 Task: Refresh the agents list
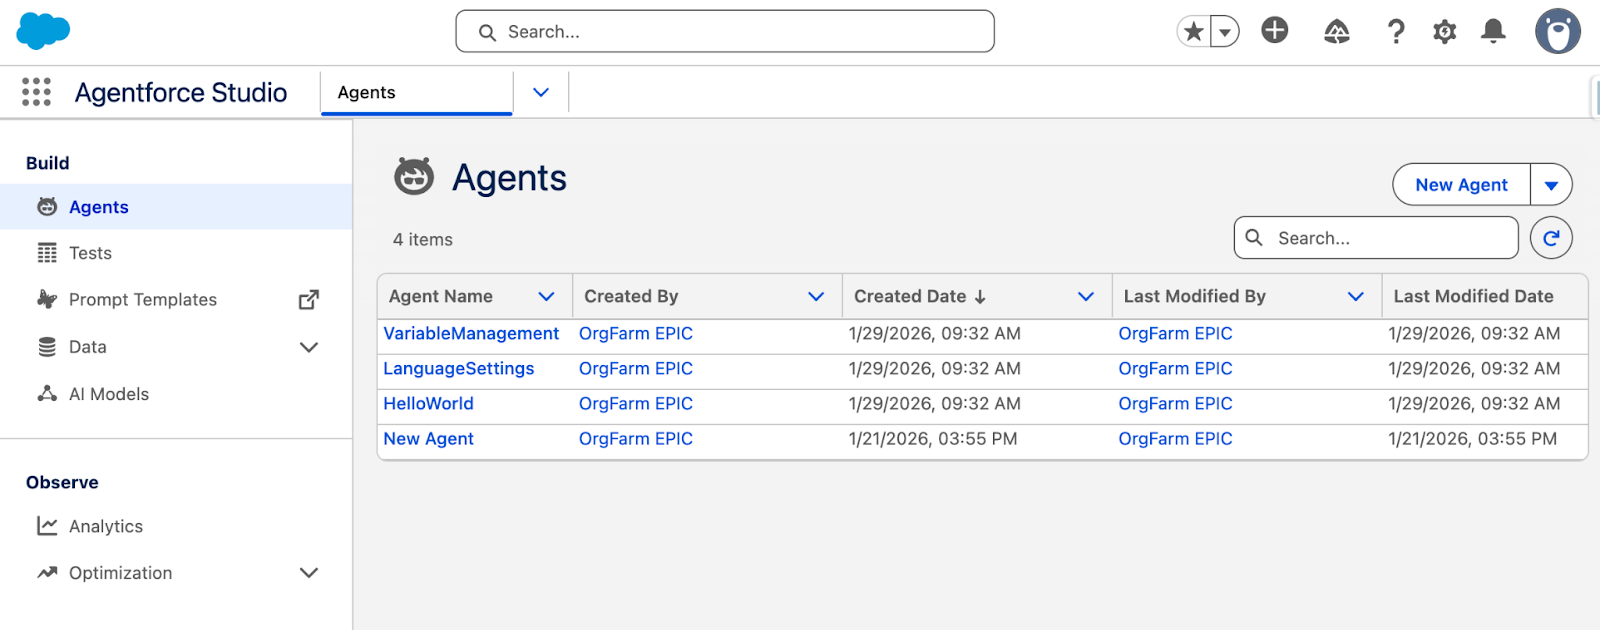click(x=1551, y=238)
